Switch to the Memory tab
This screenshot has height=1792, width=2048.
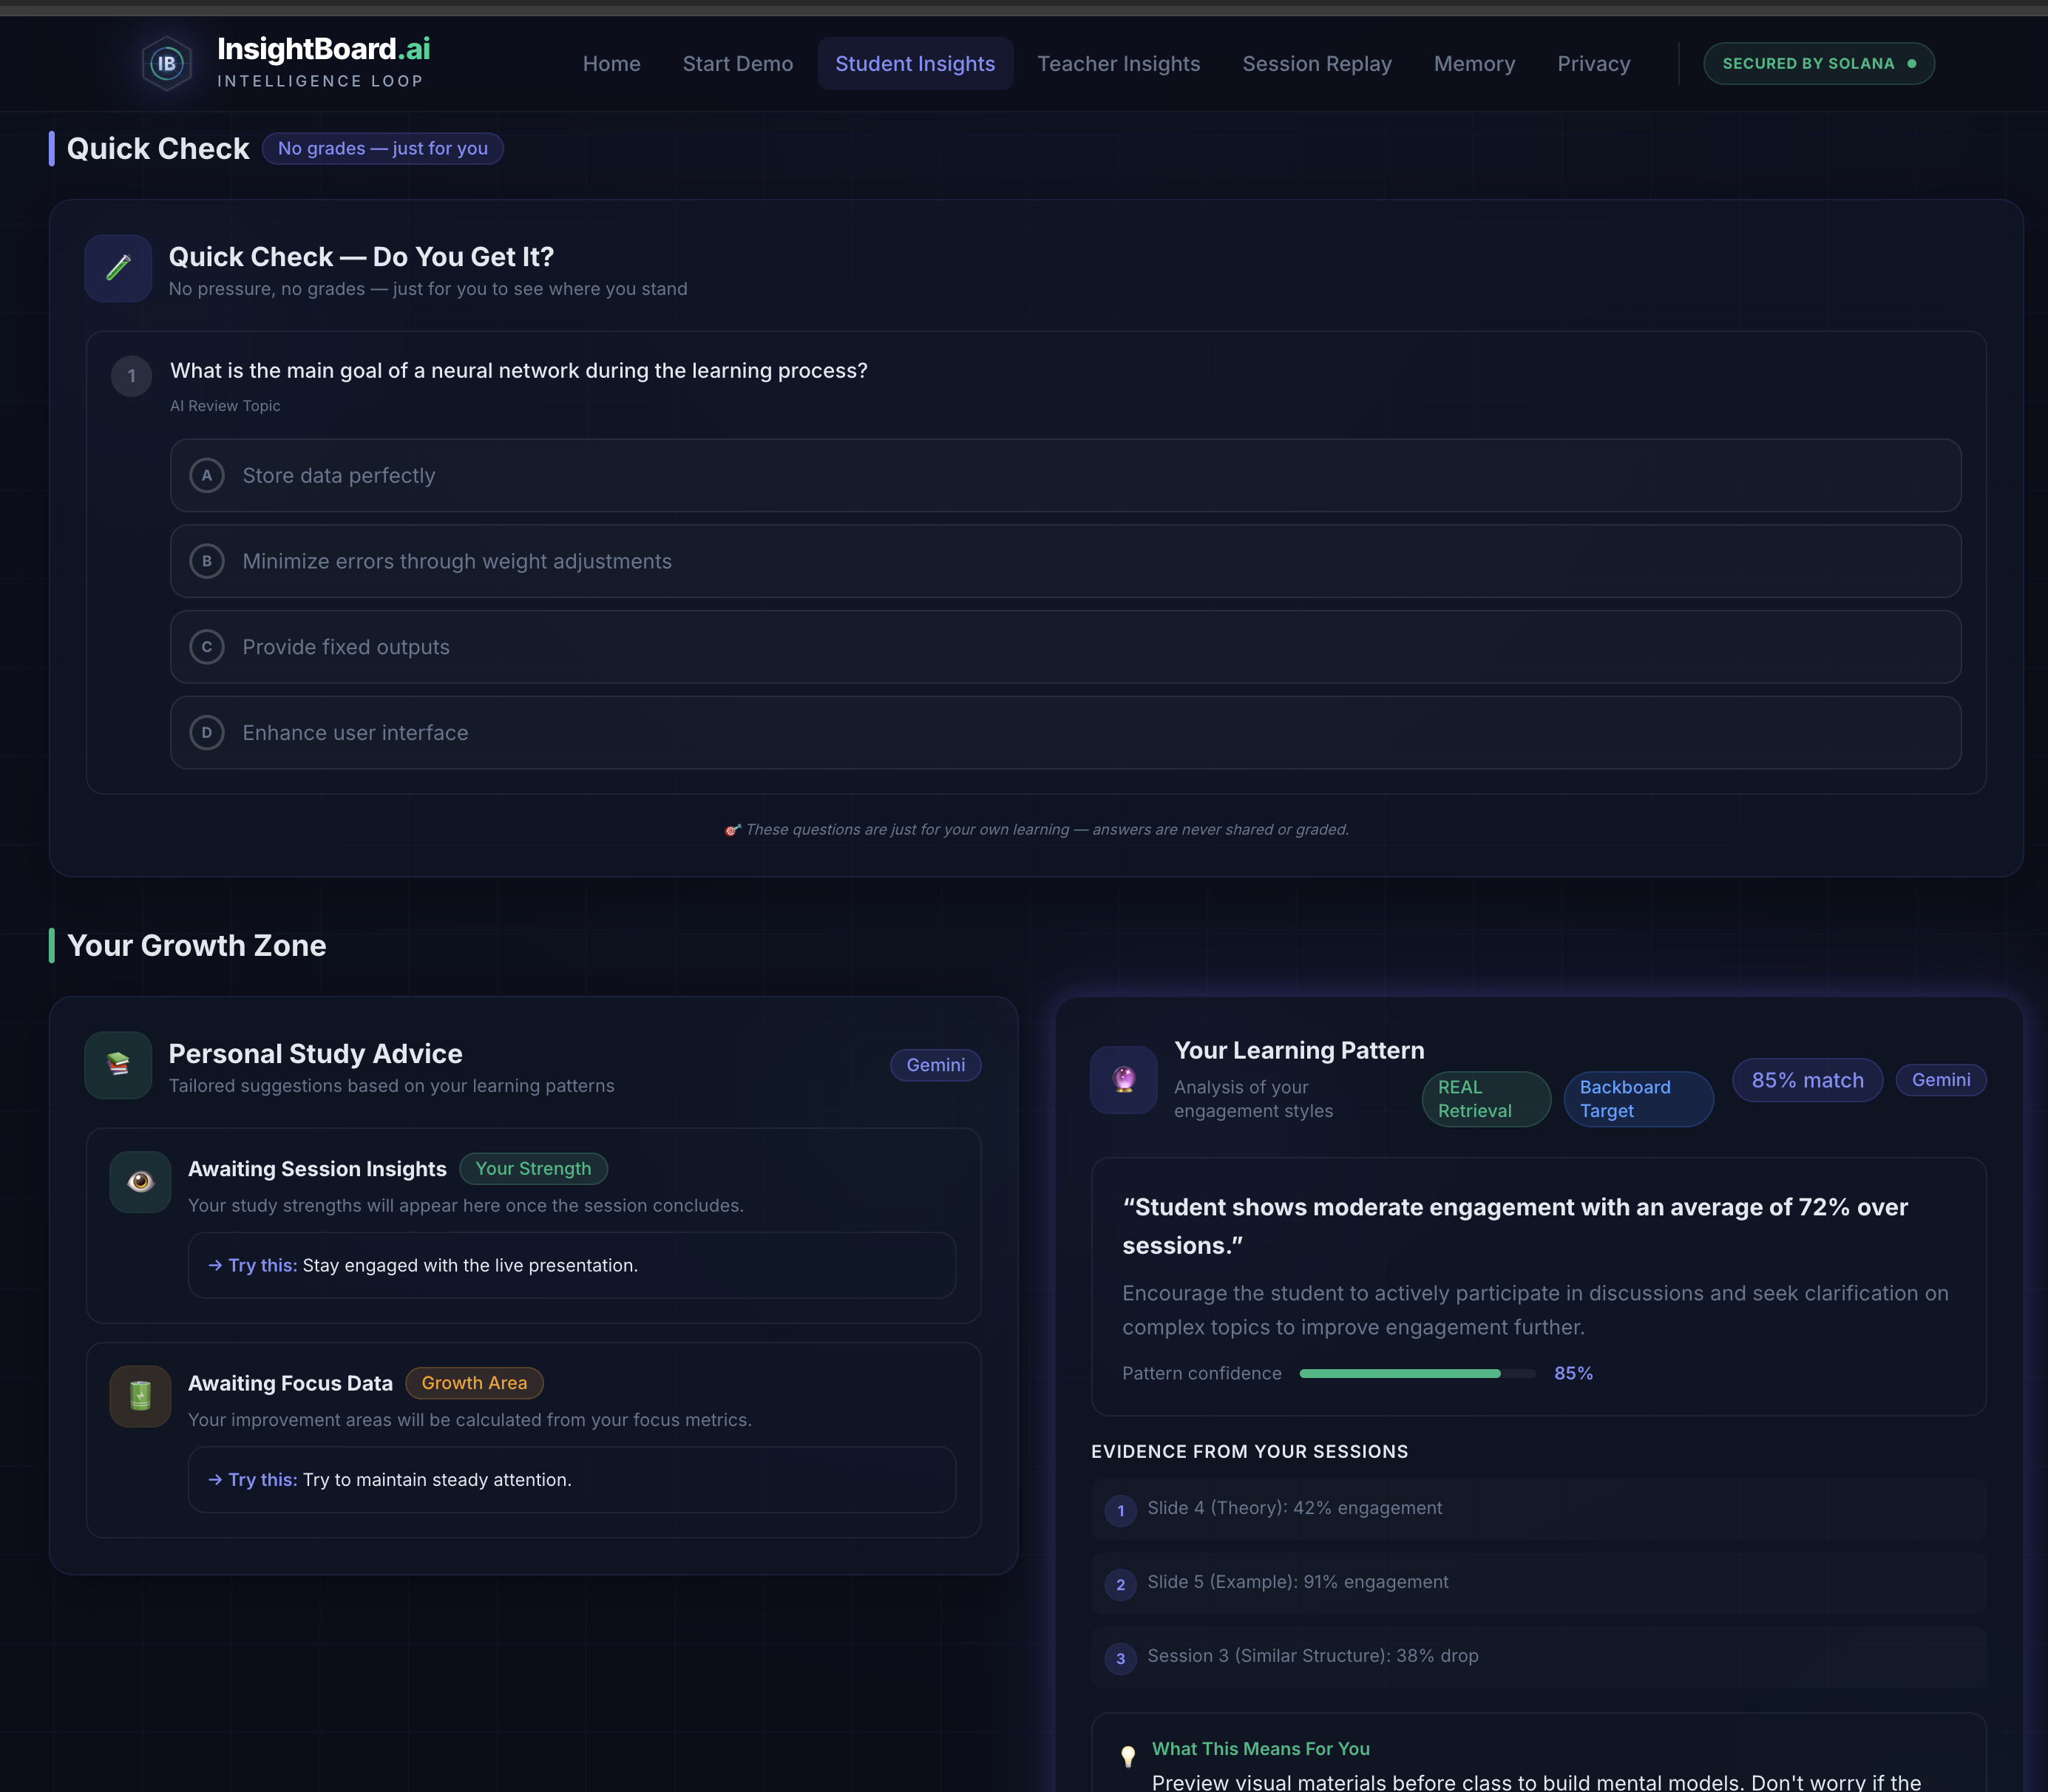(1474, 64)
